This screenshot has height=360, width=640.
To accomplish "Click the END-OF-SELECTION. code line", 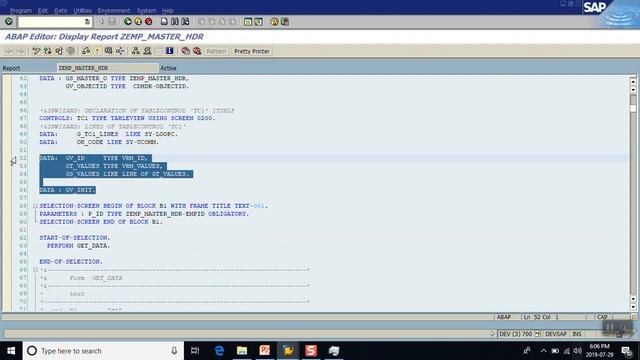I will point(71,262).
